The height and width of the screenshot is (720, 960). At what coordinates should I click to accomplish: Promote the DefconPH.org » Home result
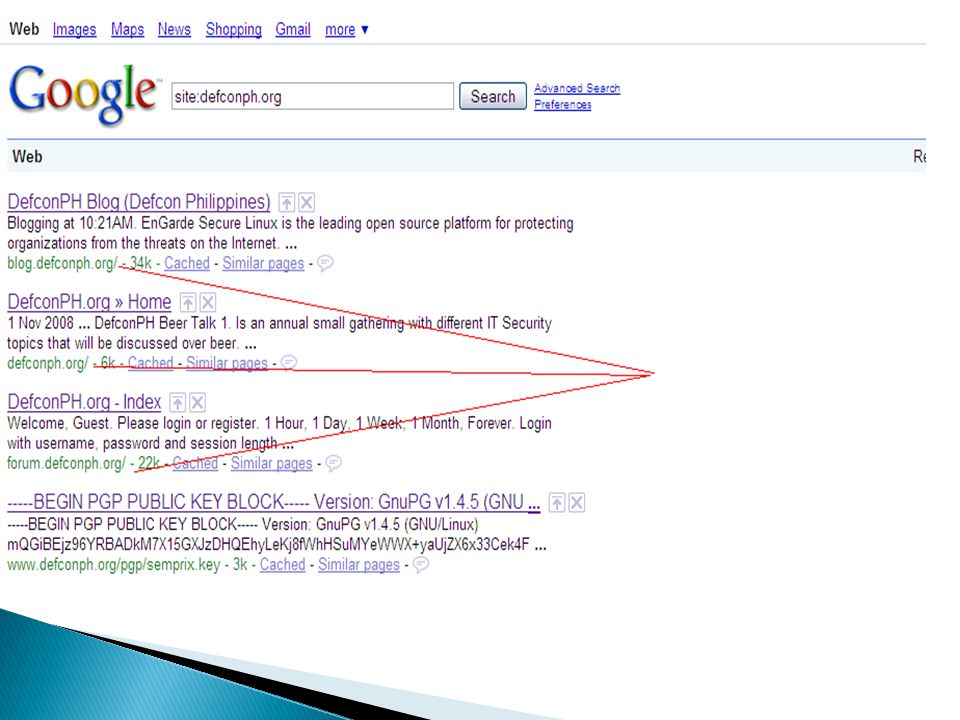[188, 302]
